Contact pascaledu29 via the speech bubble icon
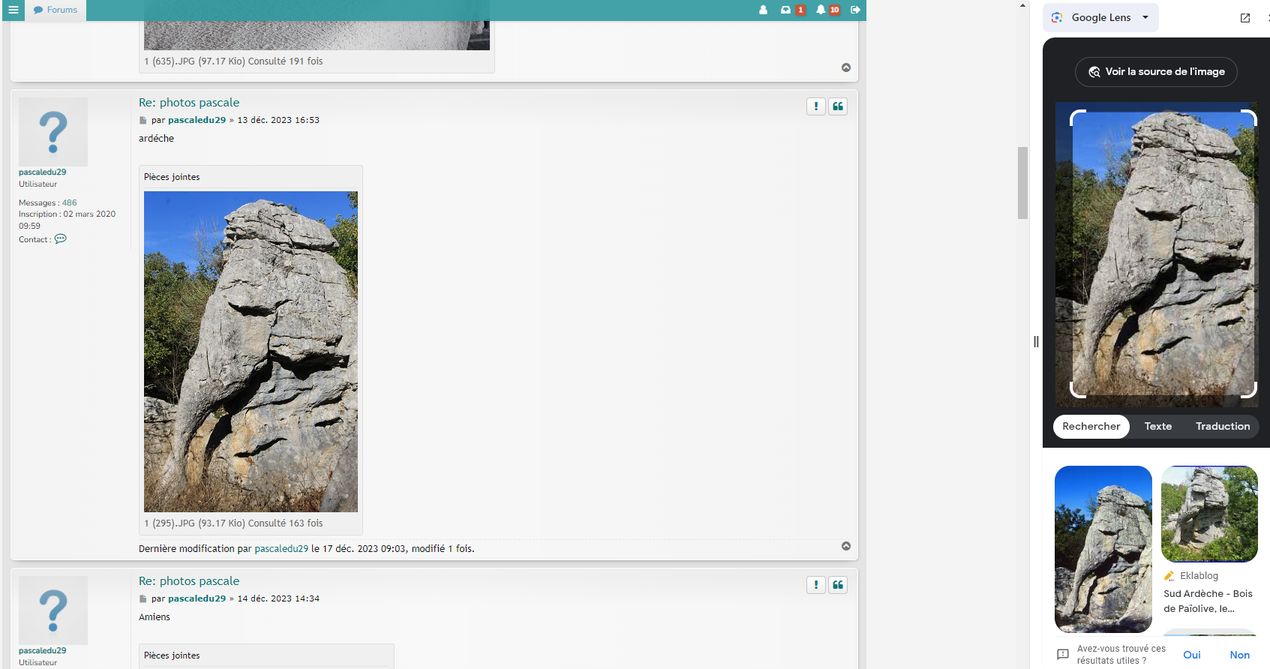The image size is (1270, 669). pyautogui.click(x=60, y=239)
